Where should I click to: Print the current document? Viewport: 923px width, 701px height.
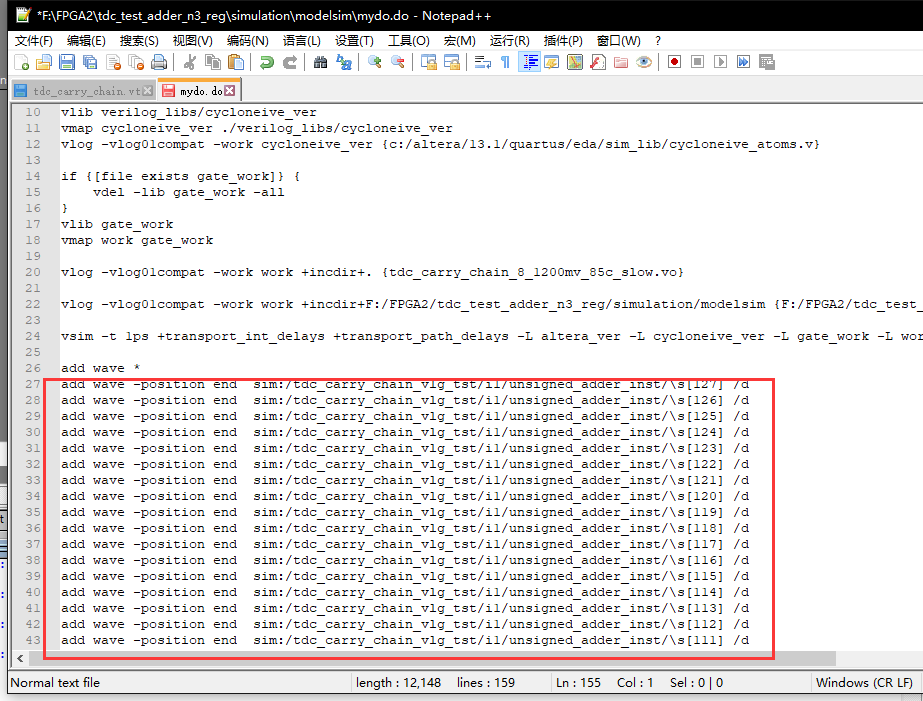tap(158, 62)
